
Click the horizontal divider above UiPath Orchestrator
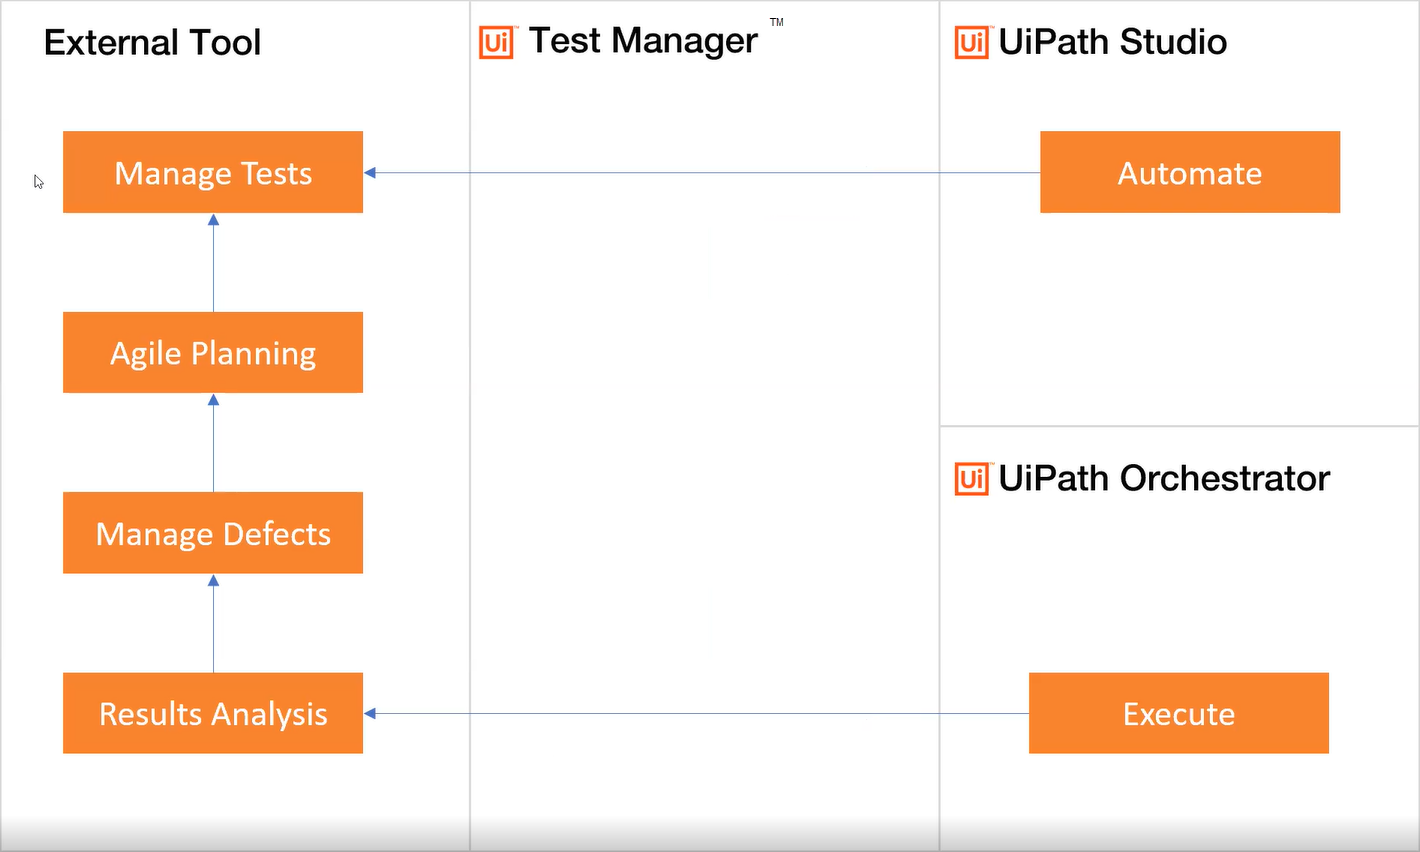click(x=1178, y=426)
